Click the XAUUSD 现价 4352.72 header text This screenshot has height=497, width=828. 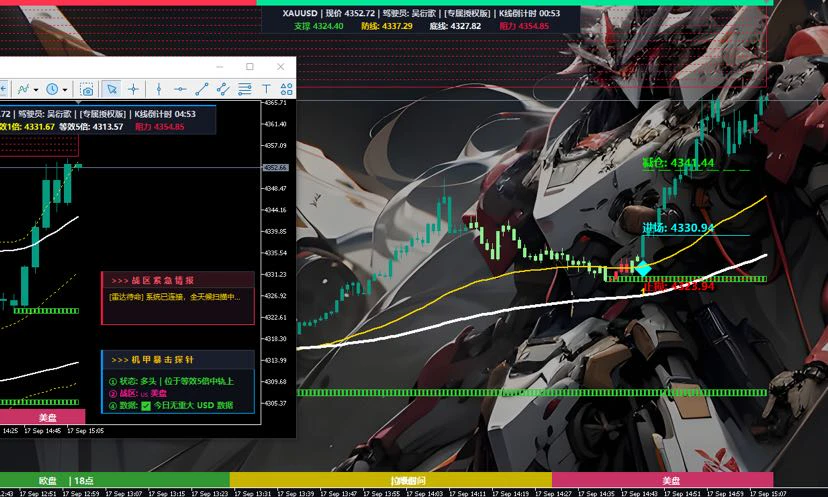[329, 13]
